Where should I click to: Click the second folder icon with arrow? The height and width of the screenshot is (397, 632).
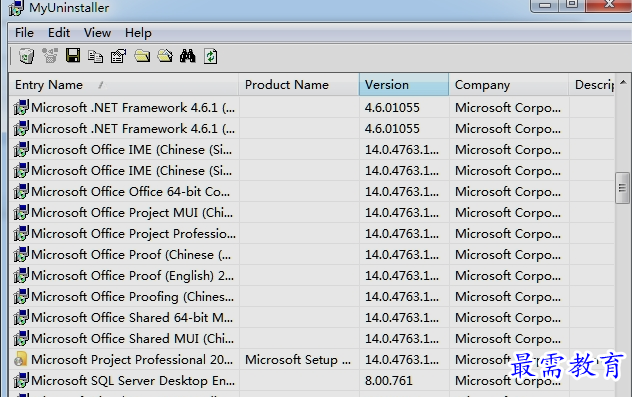pos(165,56)
